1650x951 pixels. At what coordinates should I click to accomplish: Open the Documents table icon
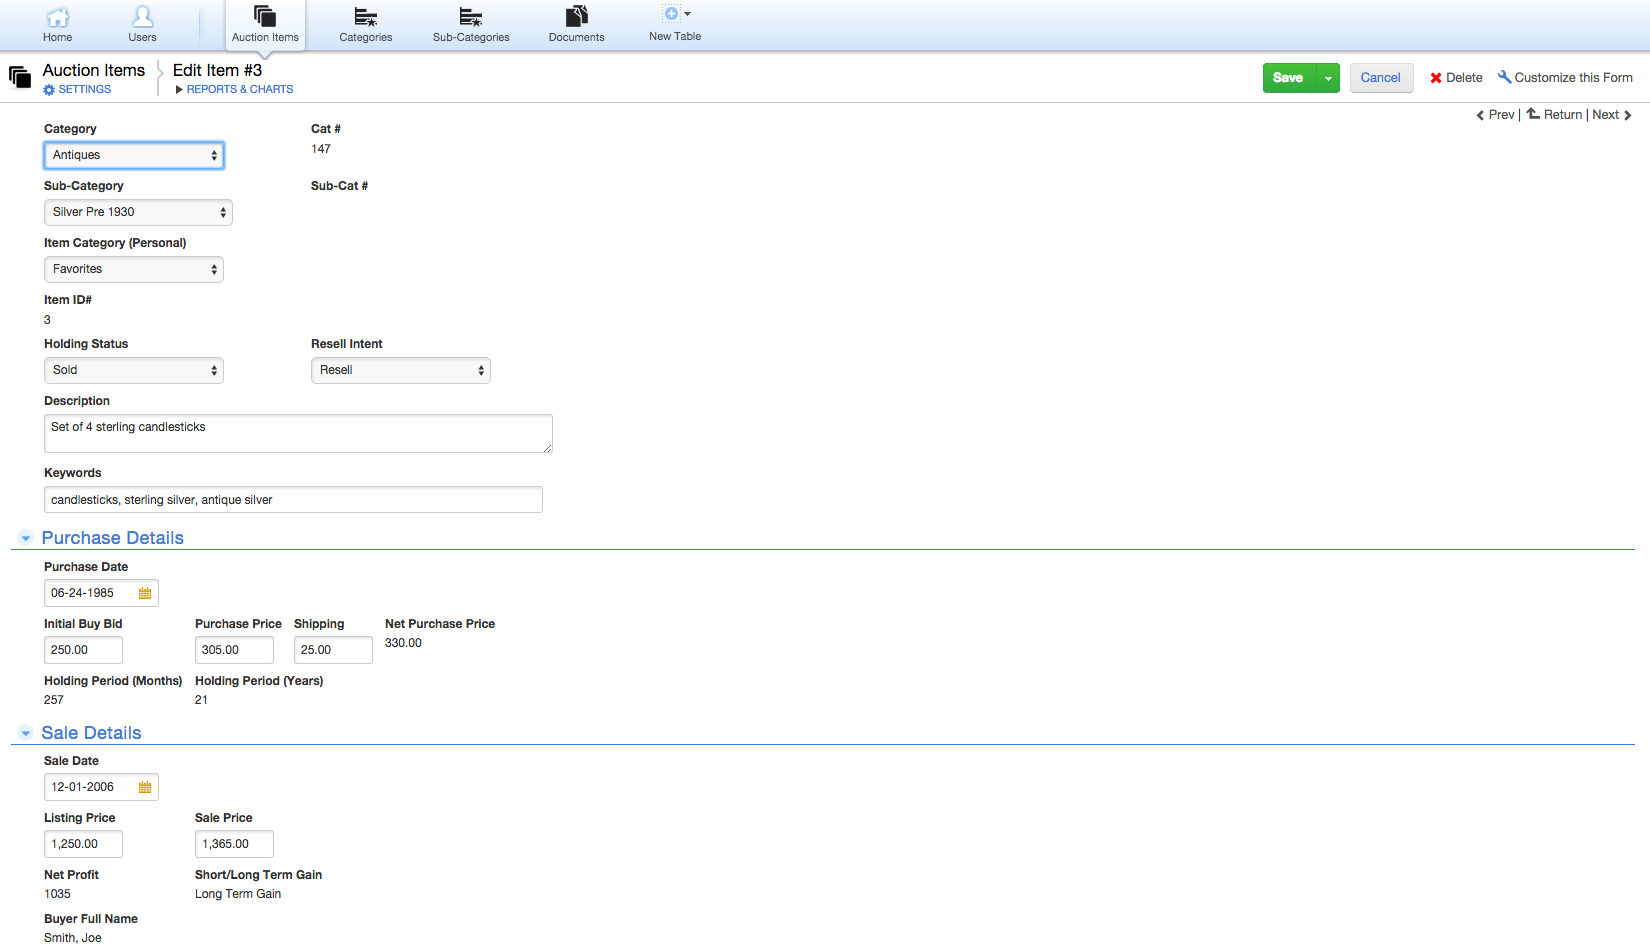(577, 16)
